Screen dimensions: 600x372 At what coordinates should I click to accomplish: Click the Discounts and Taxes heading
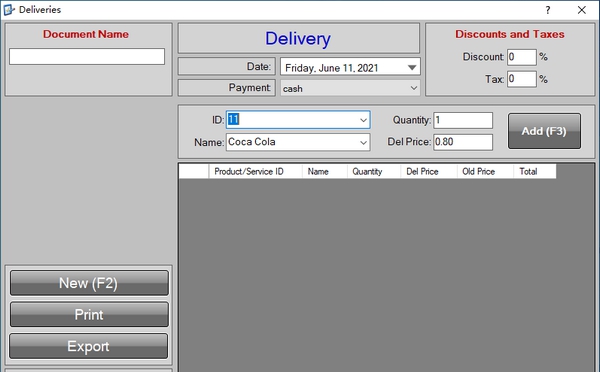[510, 34]
